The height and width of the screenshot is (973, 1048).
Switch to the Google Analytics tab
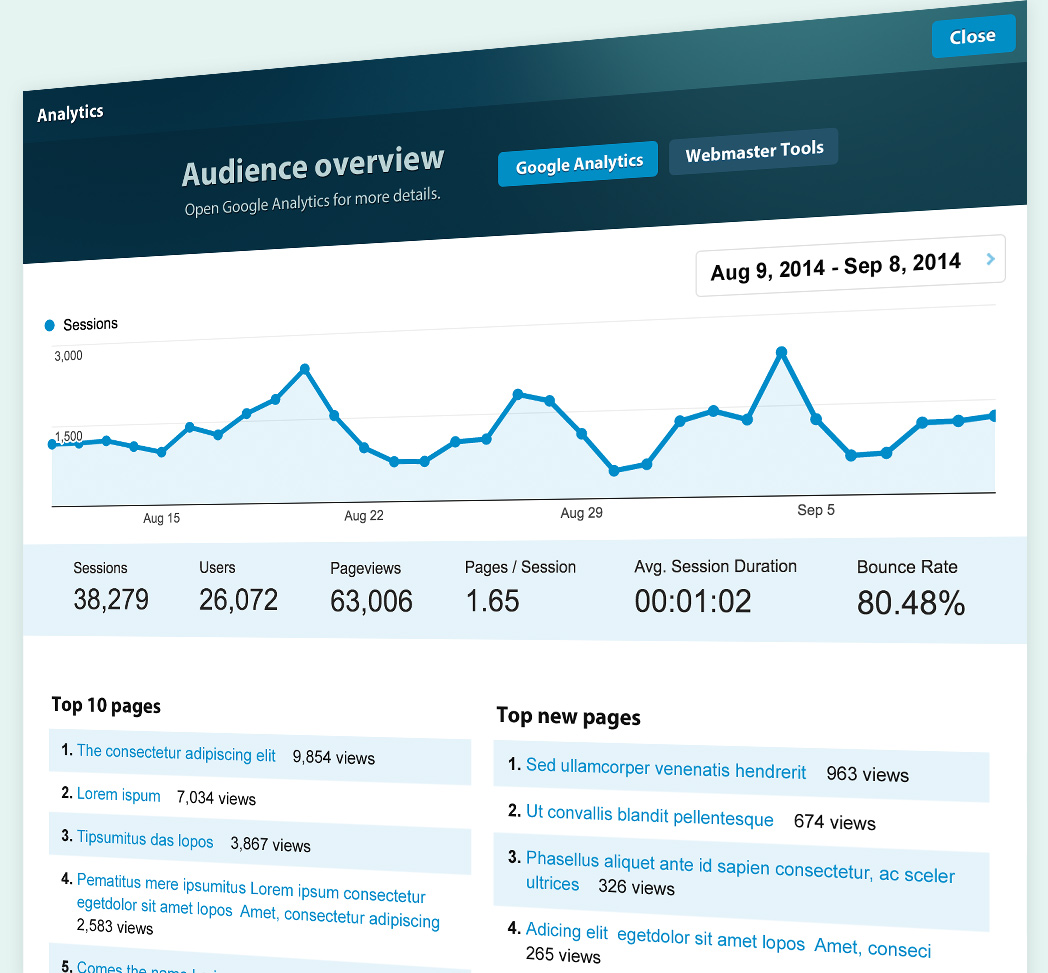point(578,164)
